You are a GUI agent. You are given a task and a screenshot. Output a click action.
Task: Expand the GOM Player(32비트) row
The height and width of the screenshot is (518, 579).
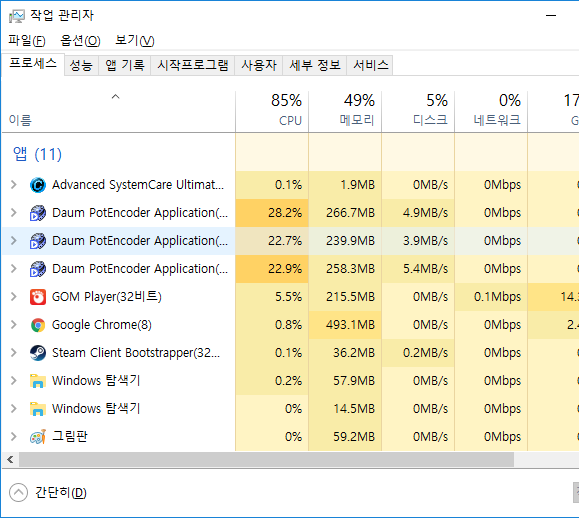coord(14,297)
